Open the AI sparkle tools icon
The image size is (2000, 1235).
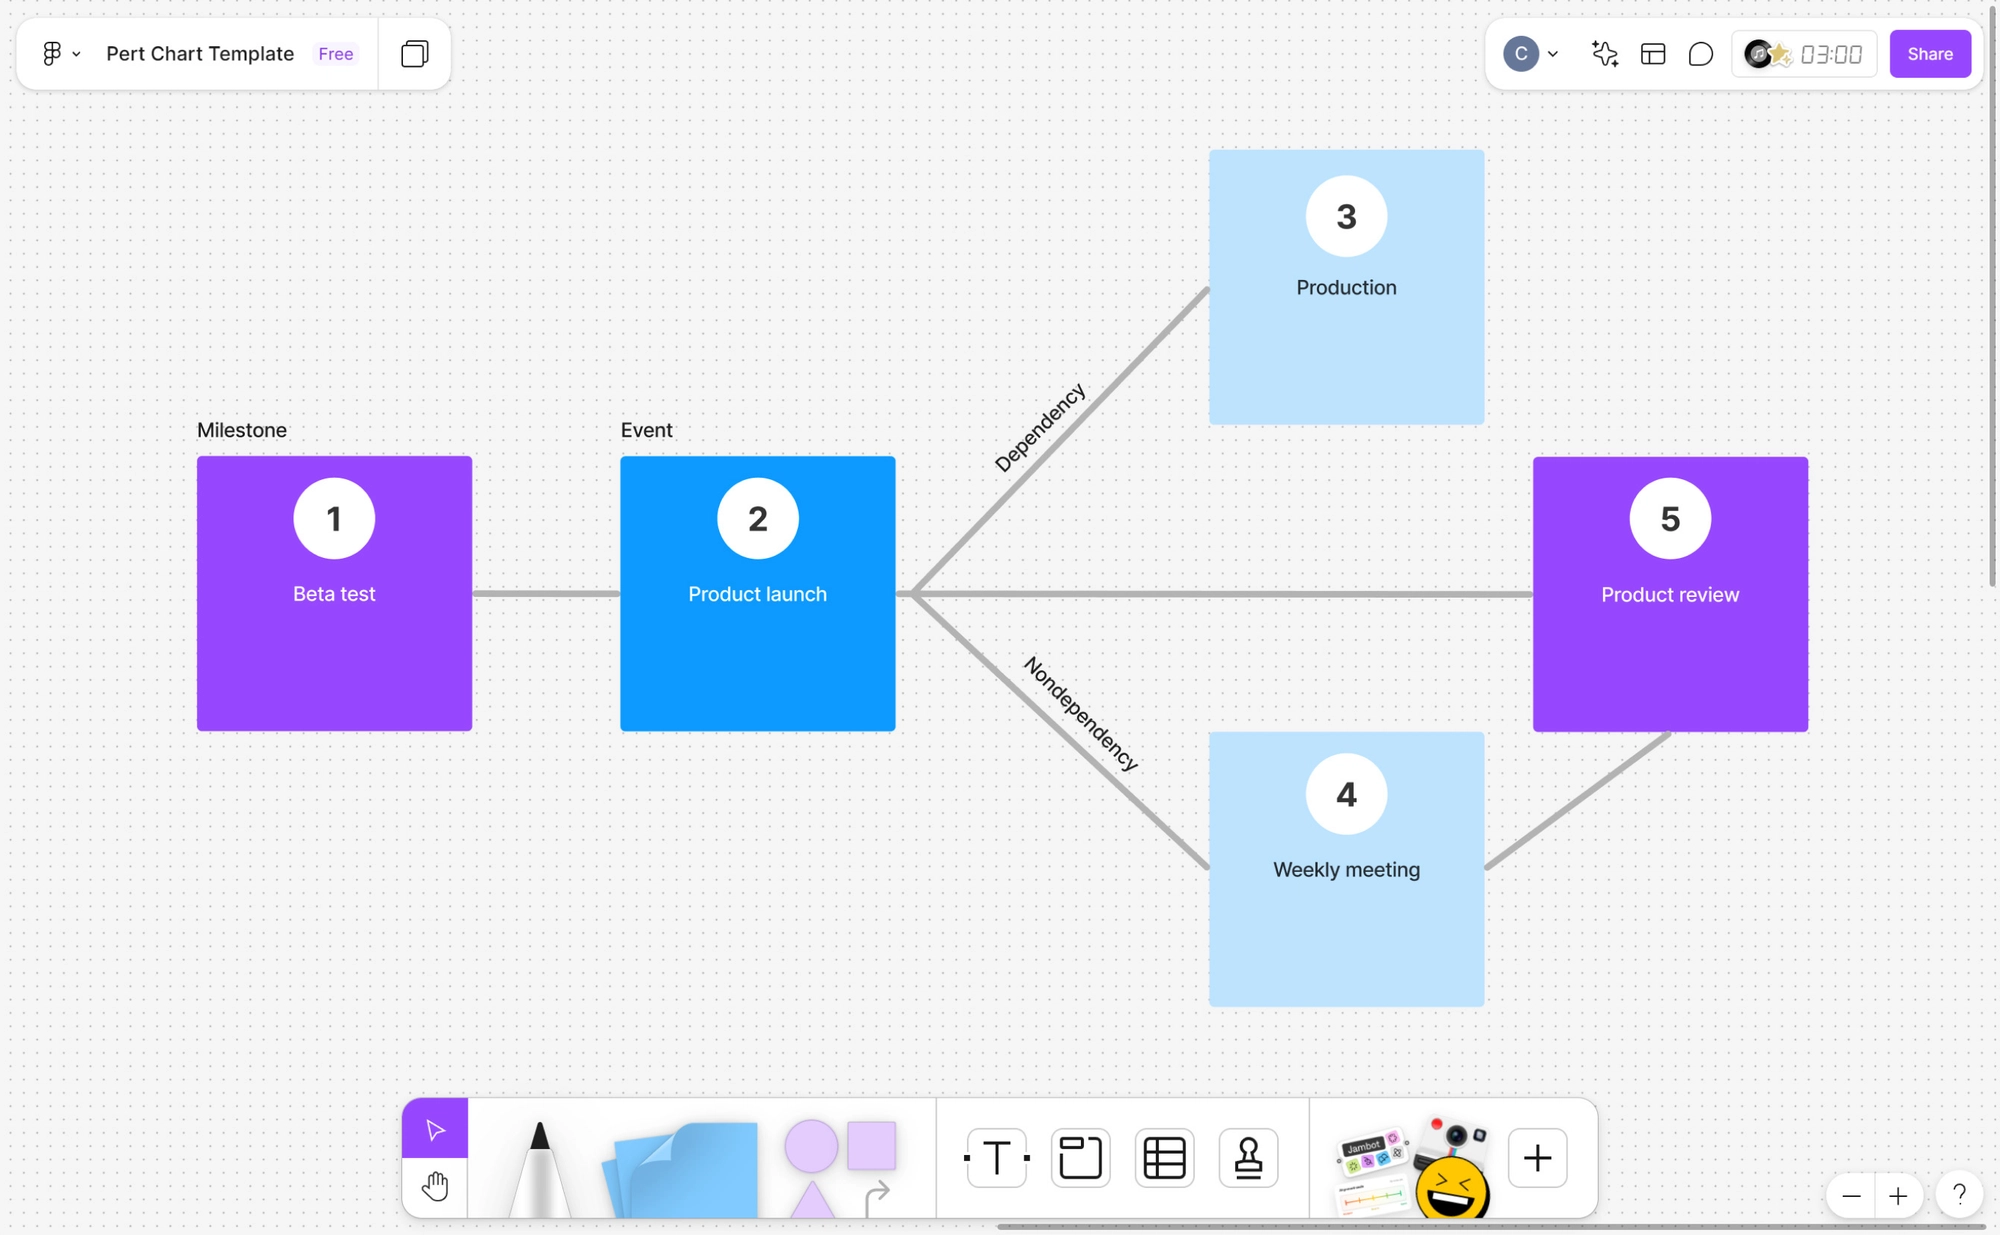tap(1605, 54)
